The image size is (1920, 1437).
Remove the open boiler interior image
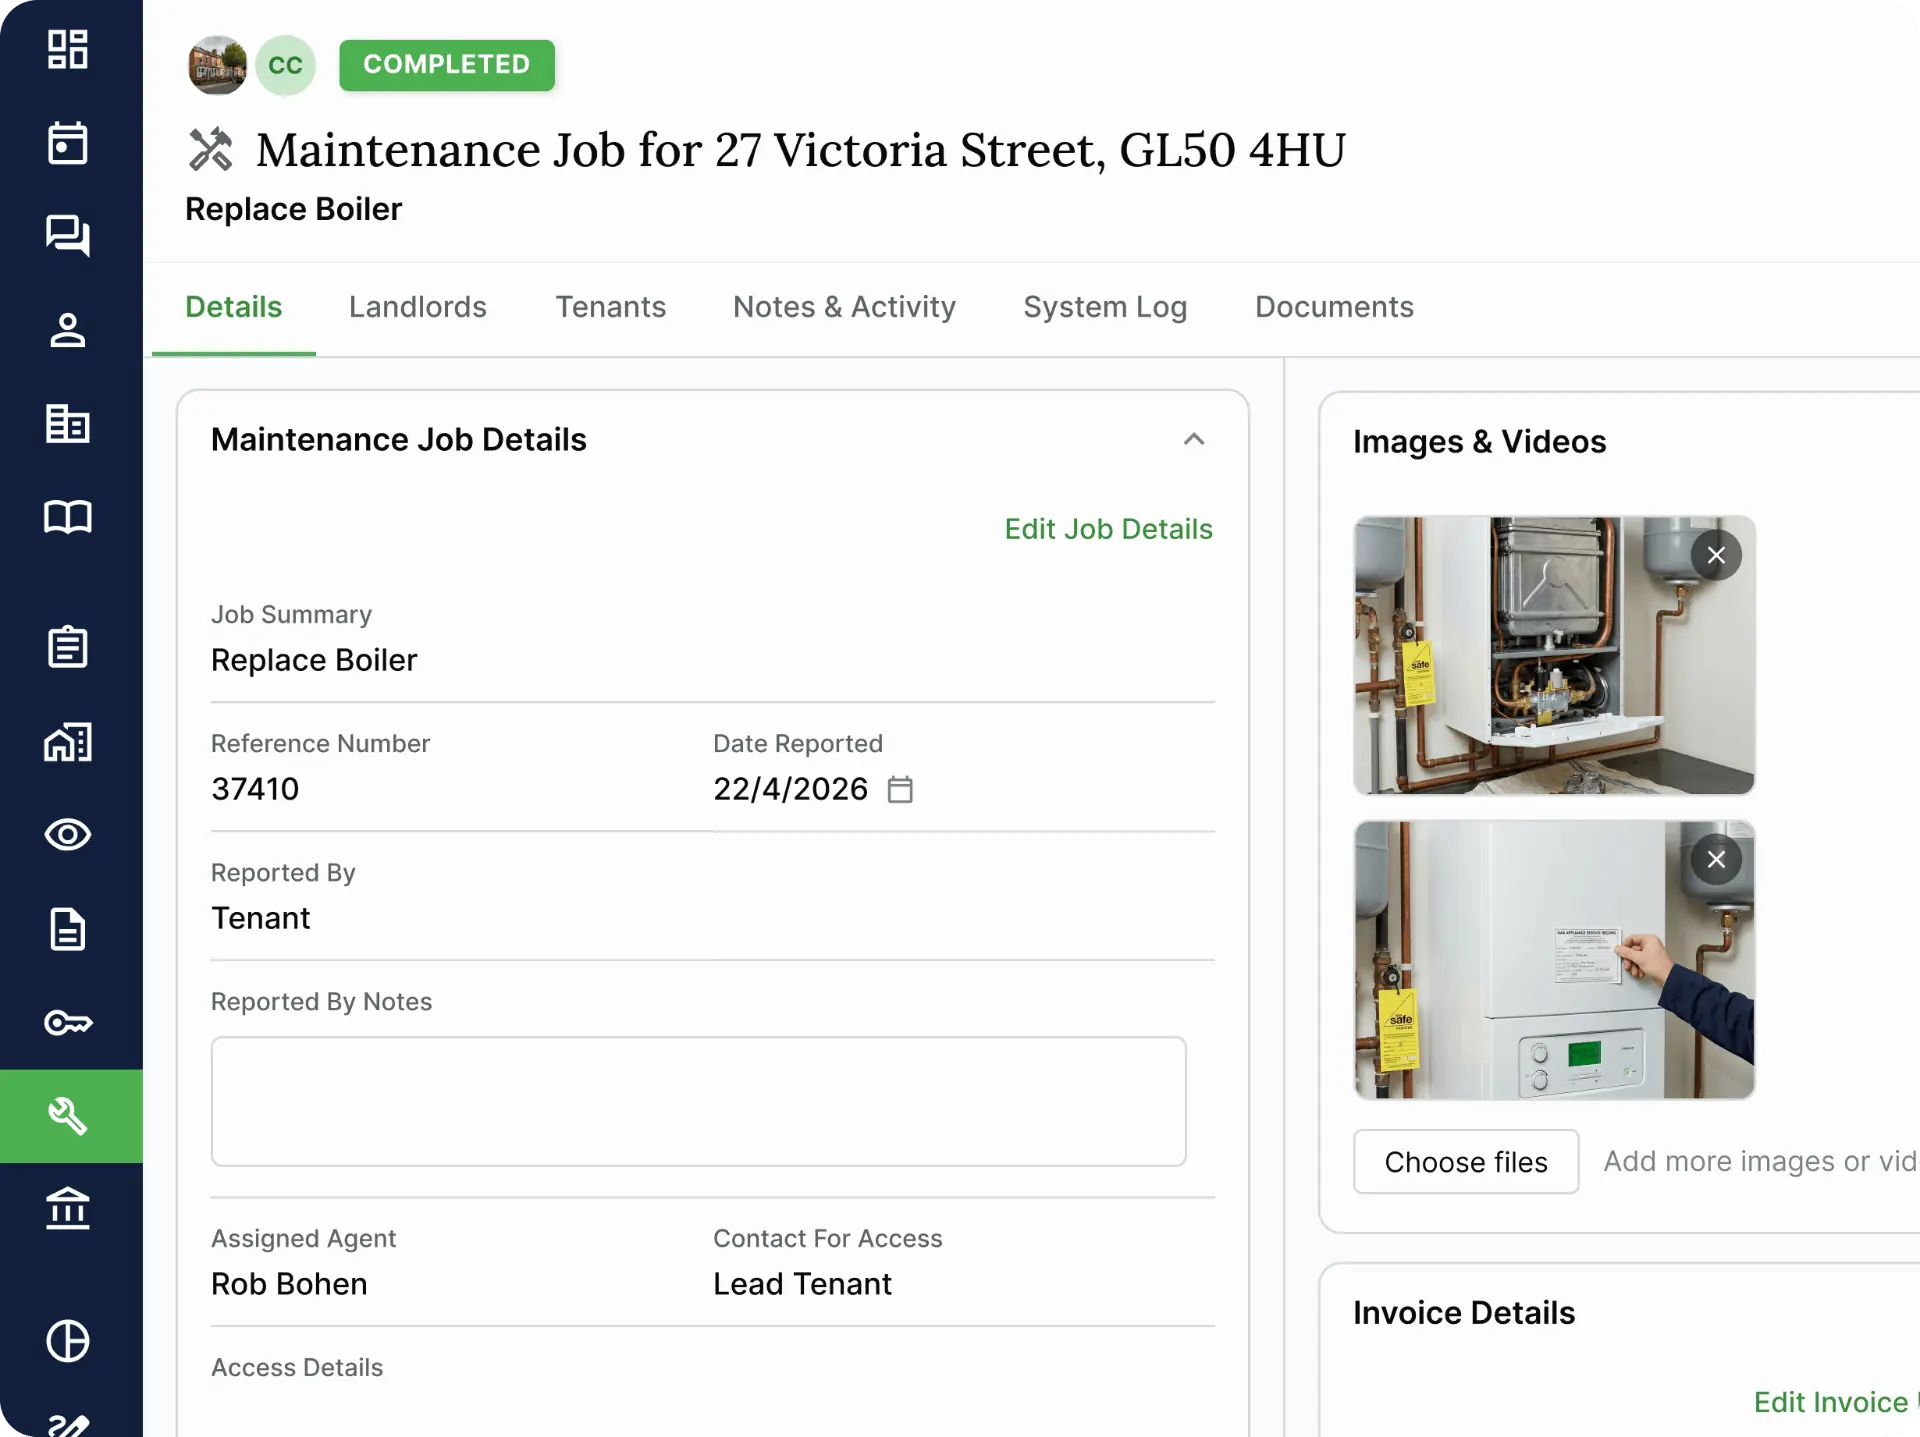1716,555
